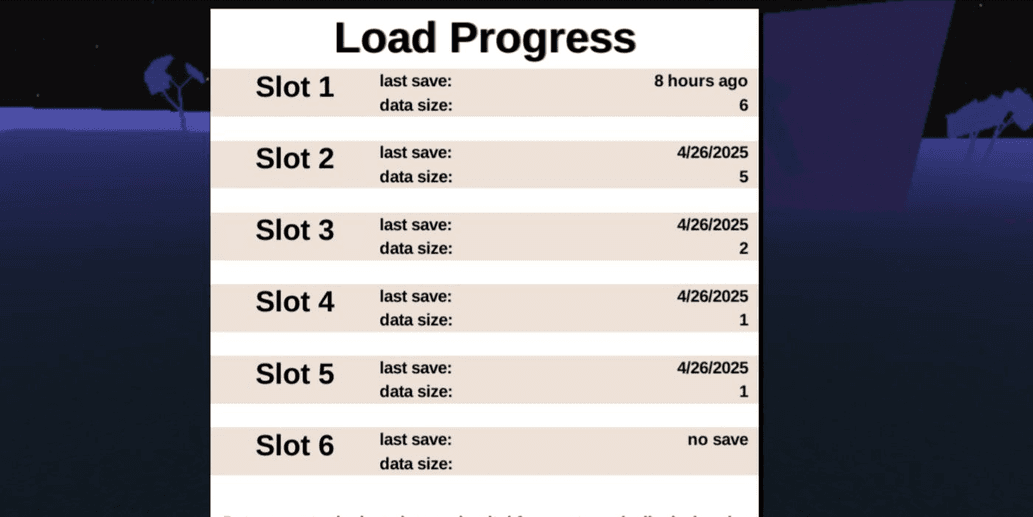The image size is (1033, 517).
Task: Click Slot 6's 'no save' text
Action: click(717, 439)
